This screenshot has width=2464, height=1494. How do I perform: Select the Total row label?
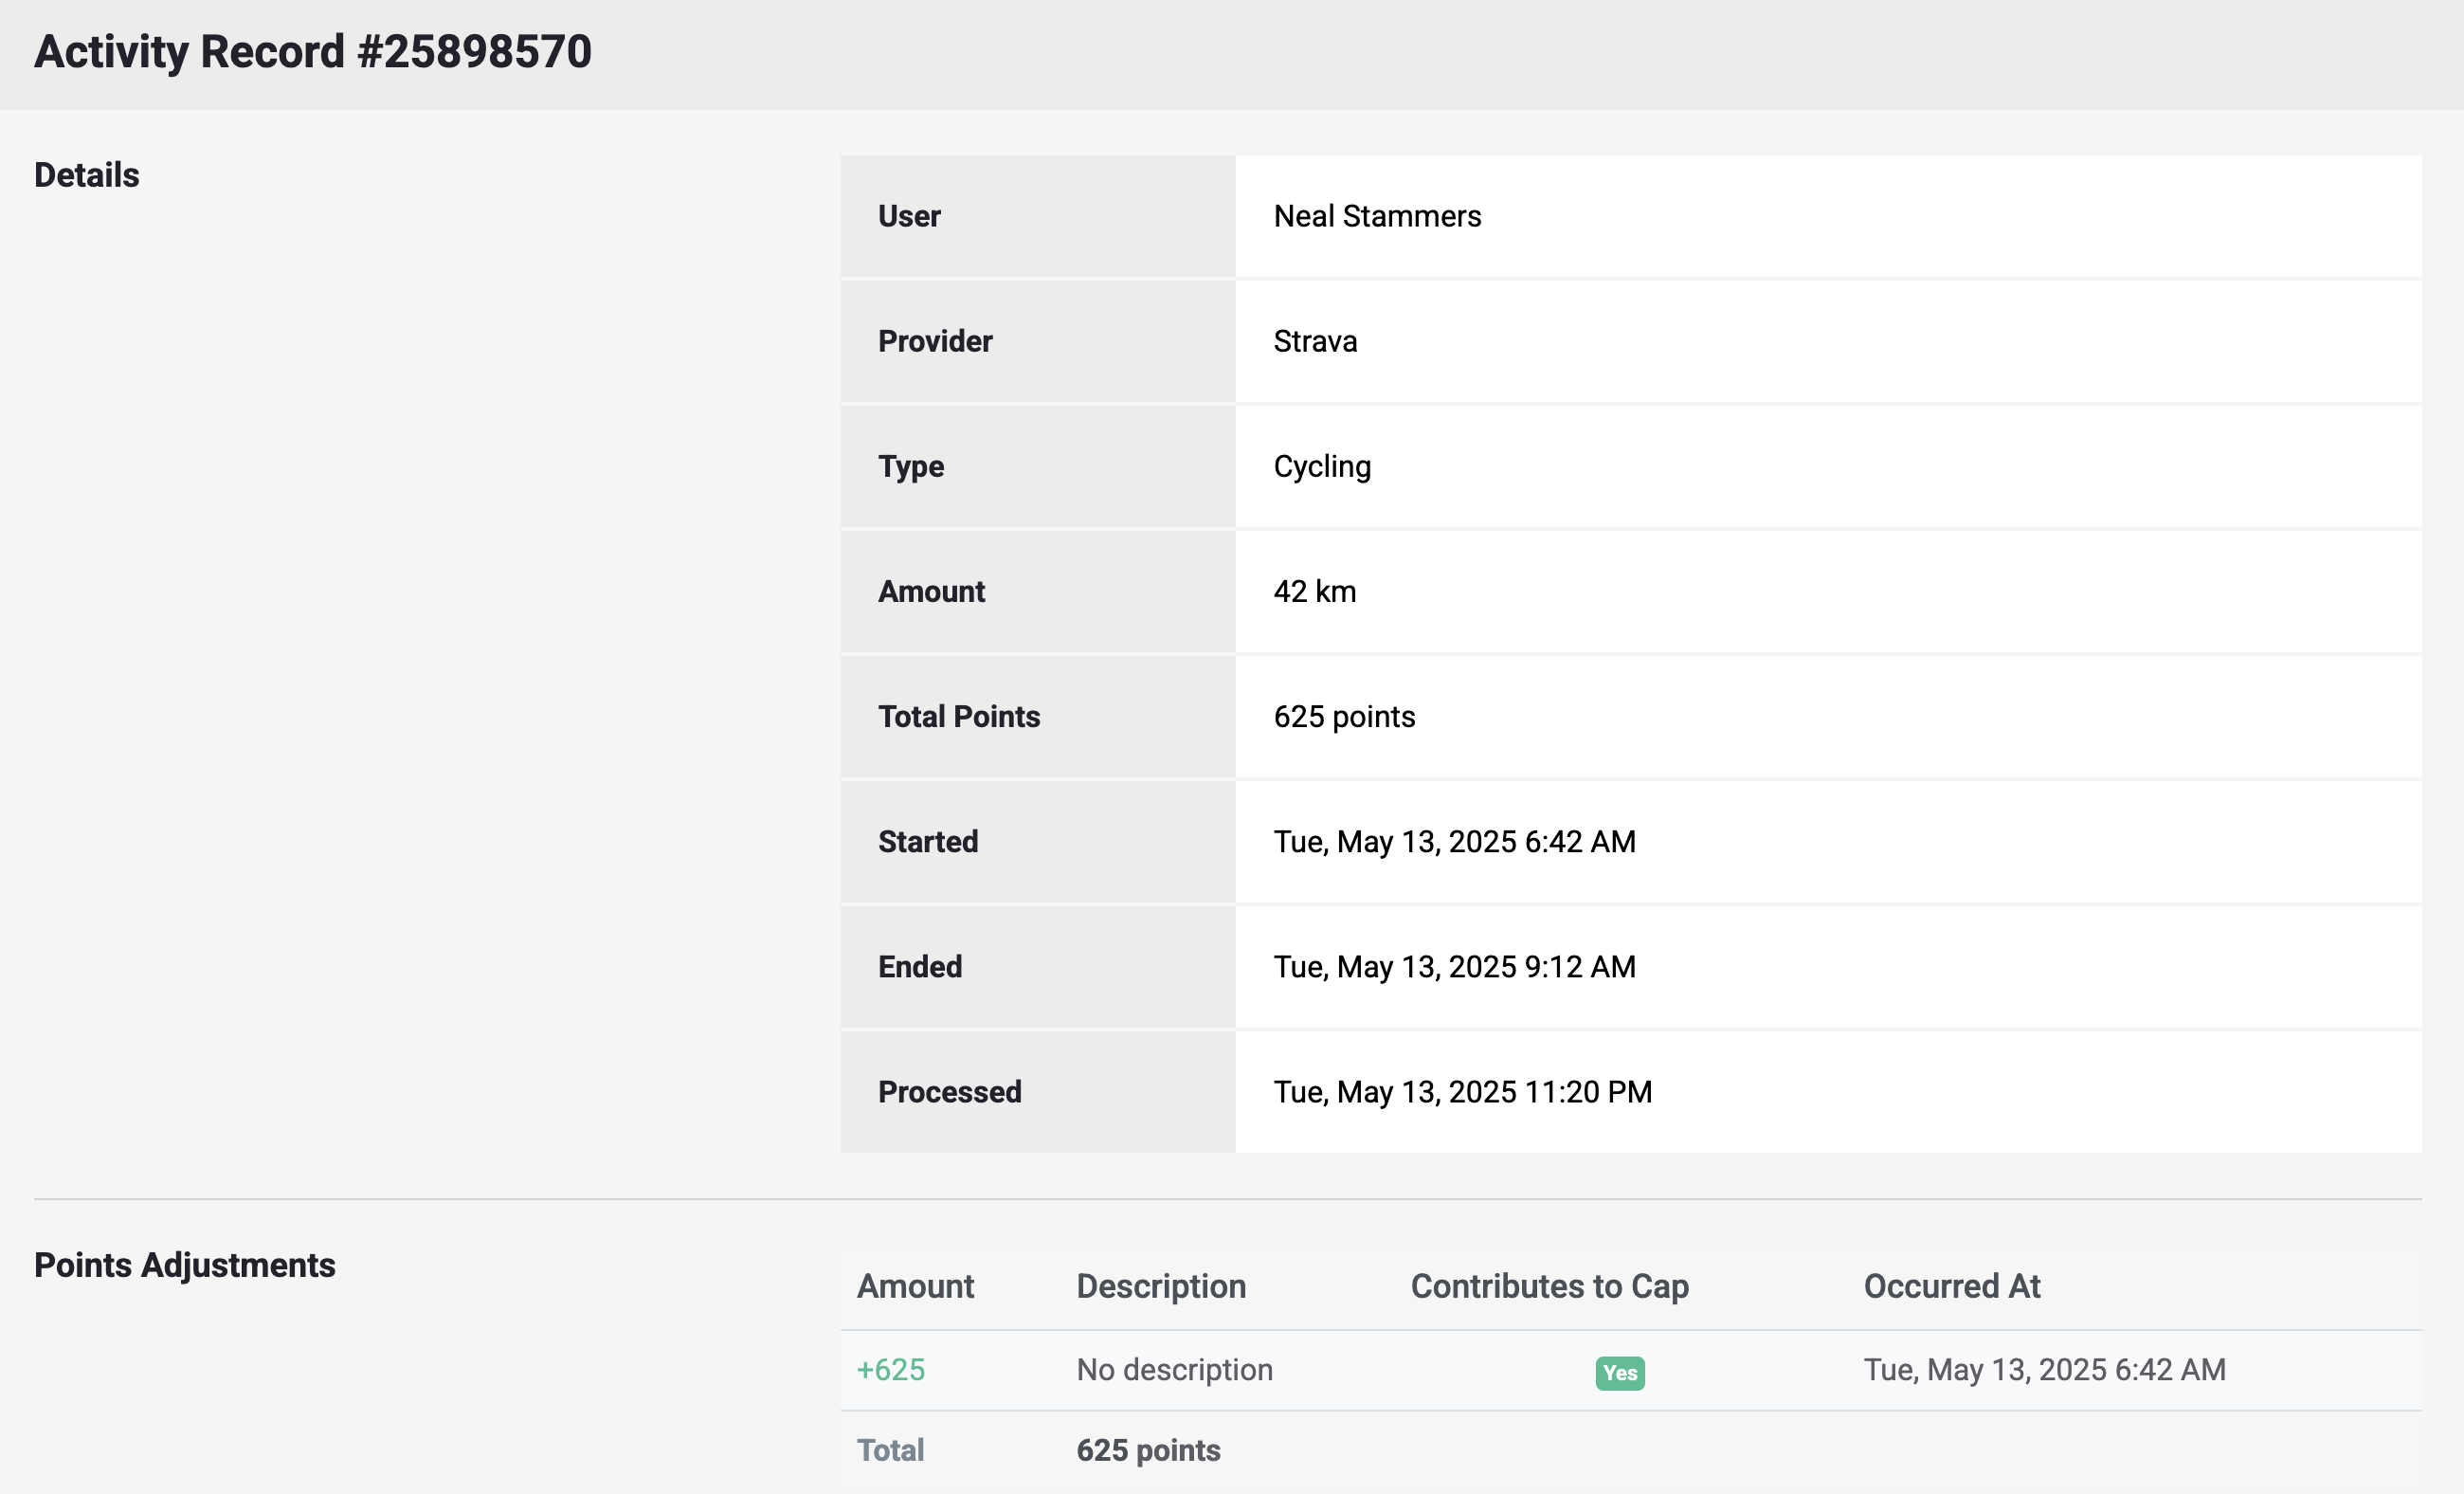pyautogui.click(x=889, y=1449)
